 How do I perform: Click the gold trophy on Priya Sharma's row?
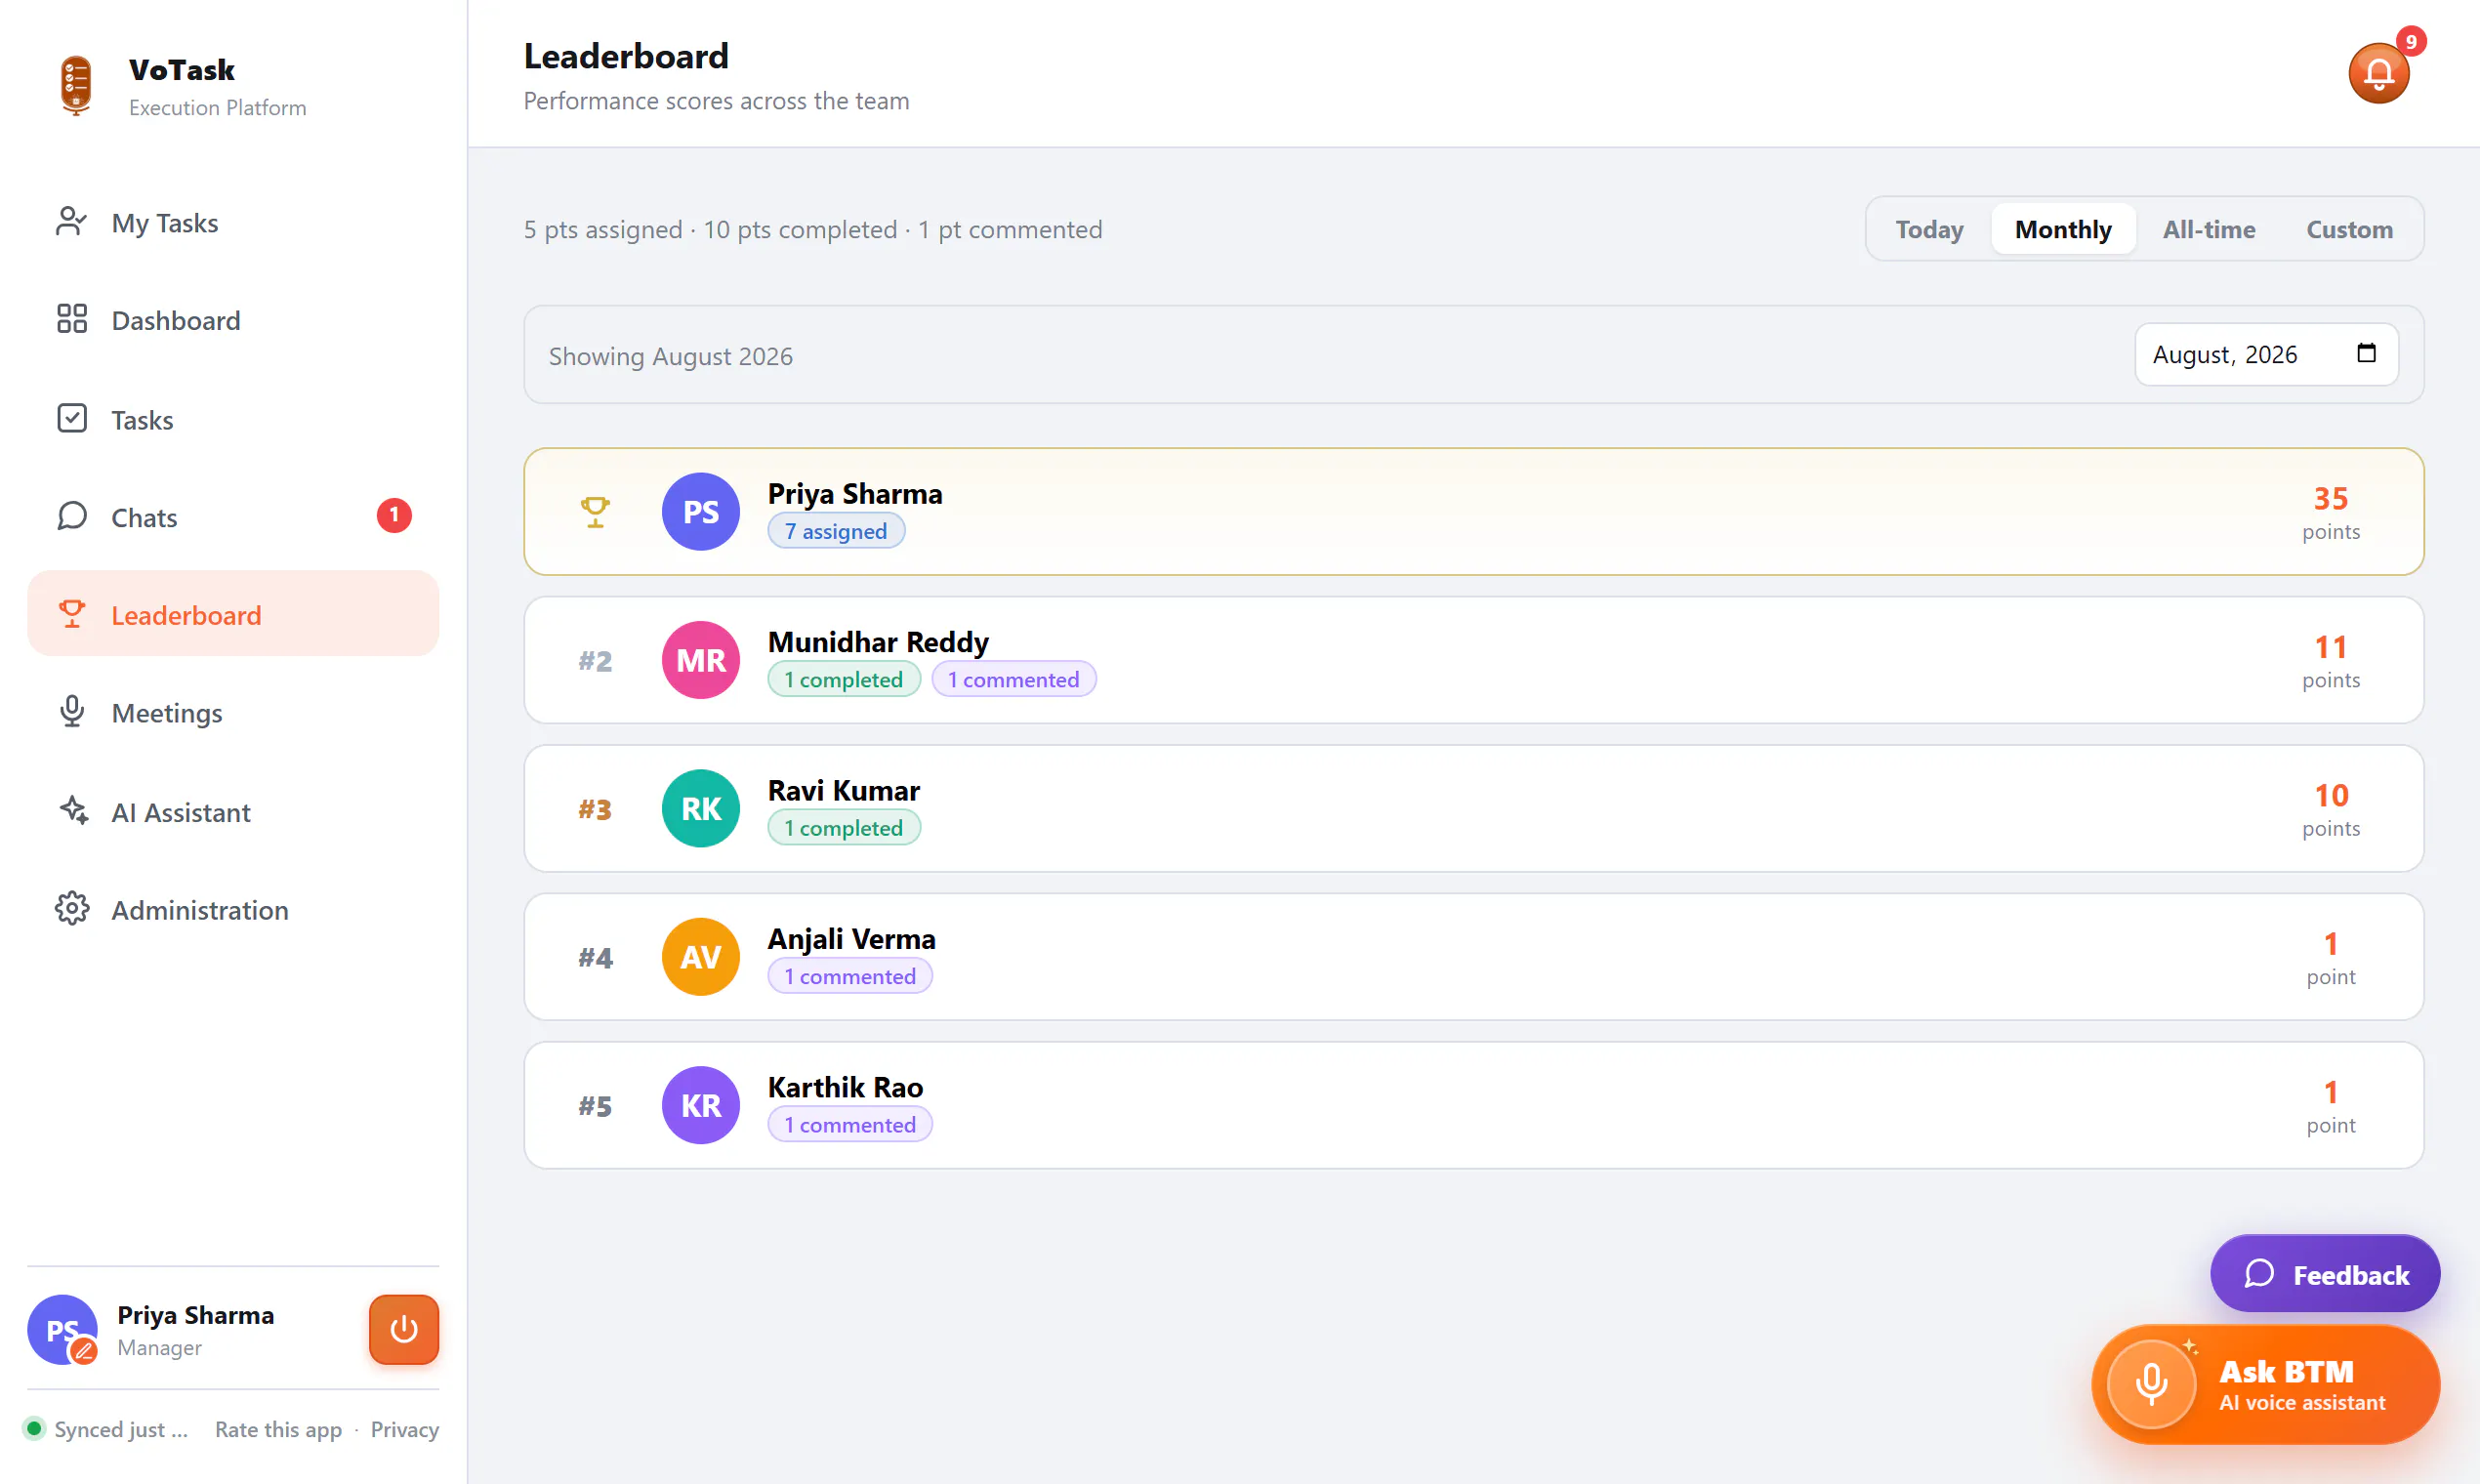(595, 512)
